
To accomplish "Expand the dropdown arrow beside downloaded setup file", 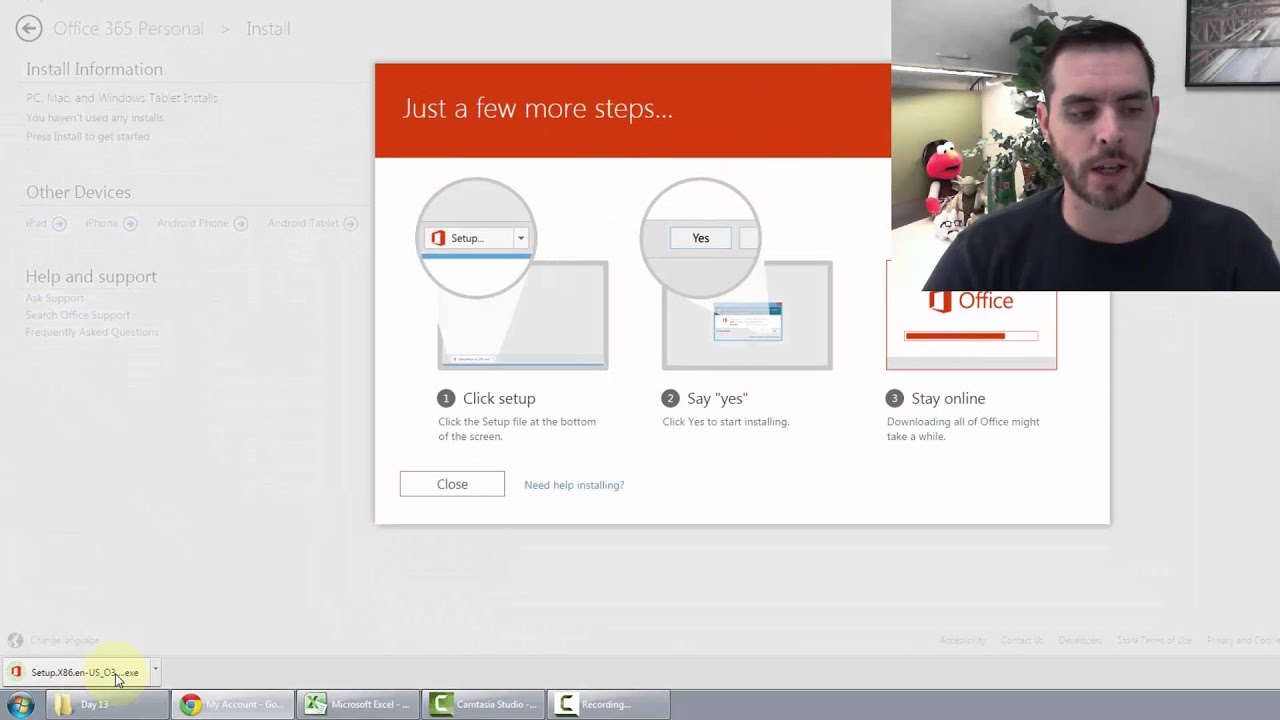I will [x=155, y=670].
